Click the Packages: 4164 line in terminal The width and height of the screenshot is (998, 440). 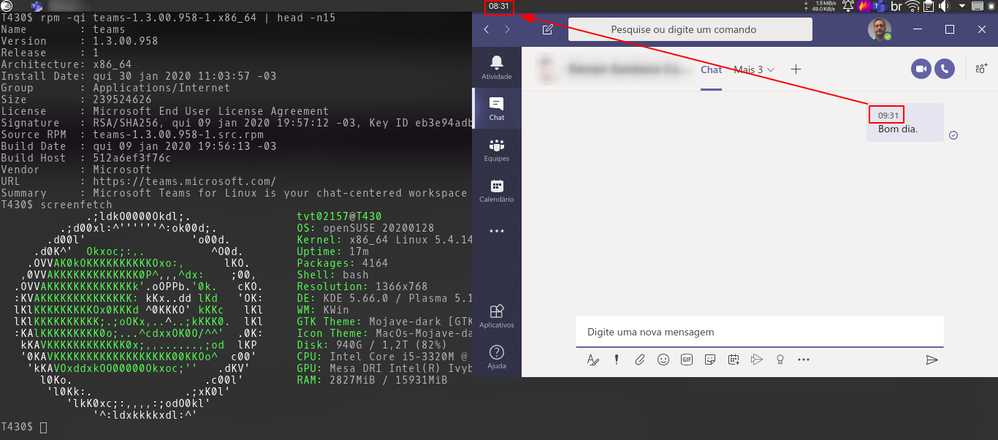(x=342, y=263)
